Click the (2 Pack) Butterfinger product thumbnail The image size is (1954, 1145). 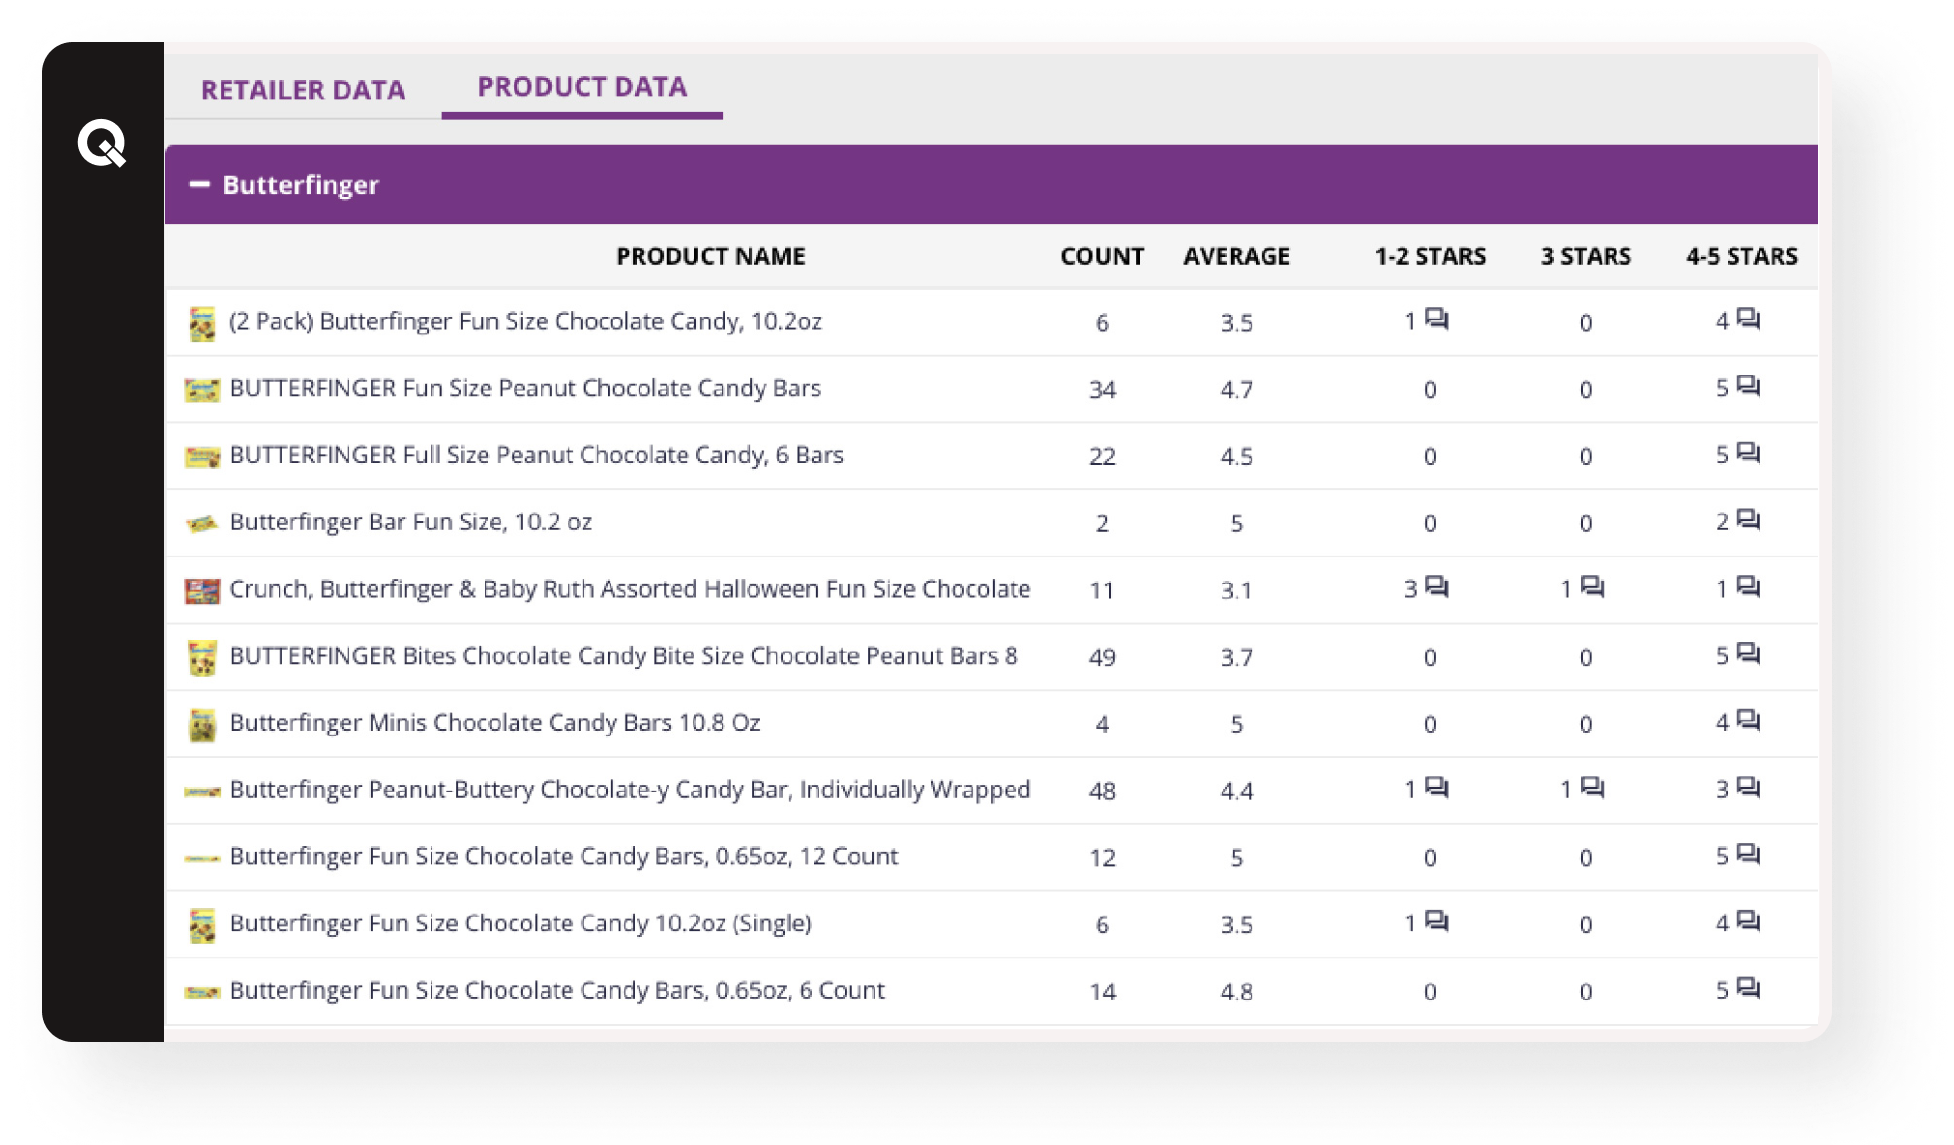(x=202, y=323)
